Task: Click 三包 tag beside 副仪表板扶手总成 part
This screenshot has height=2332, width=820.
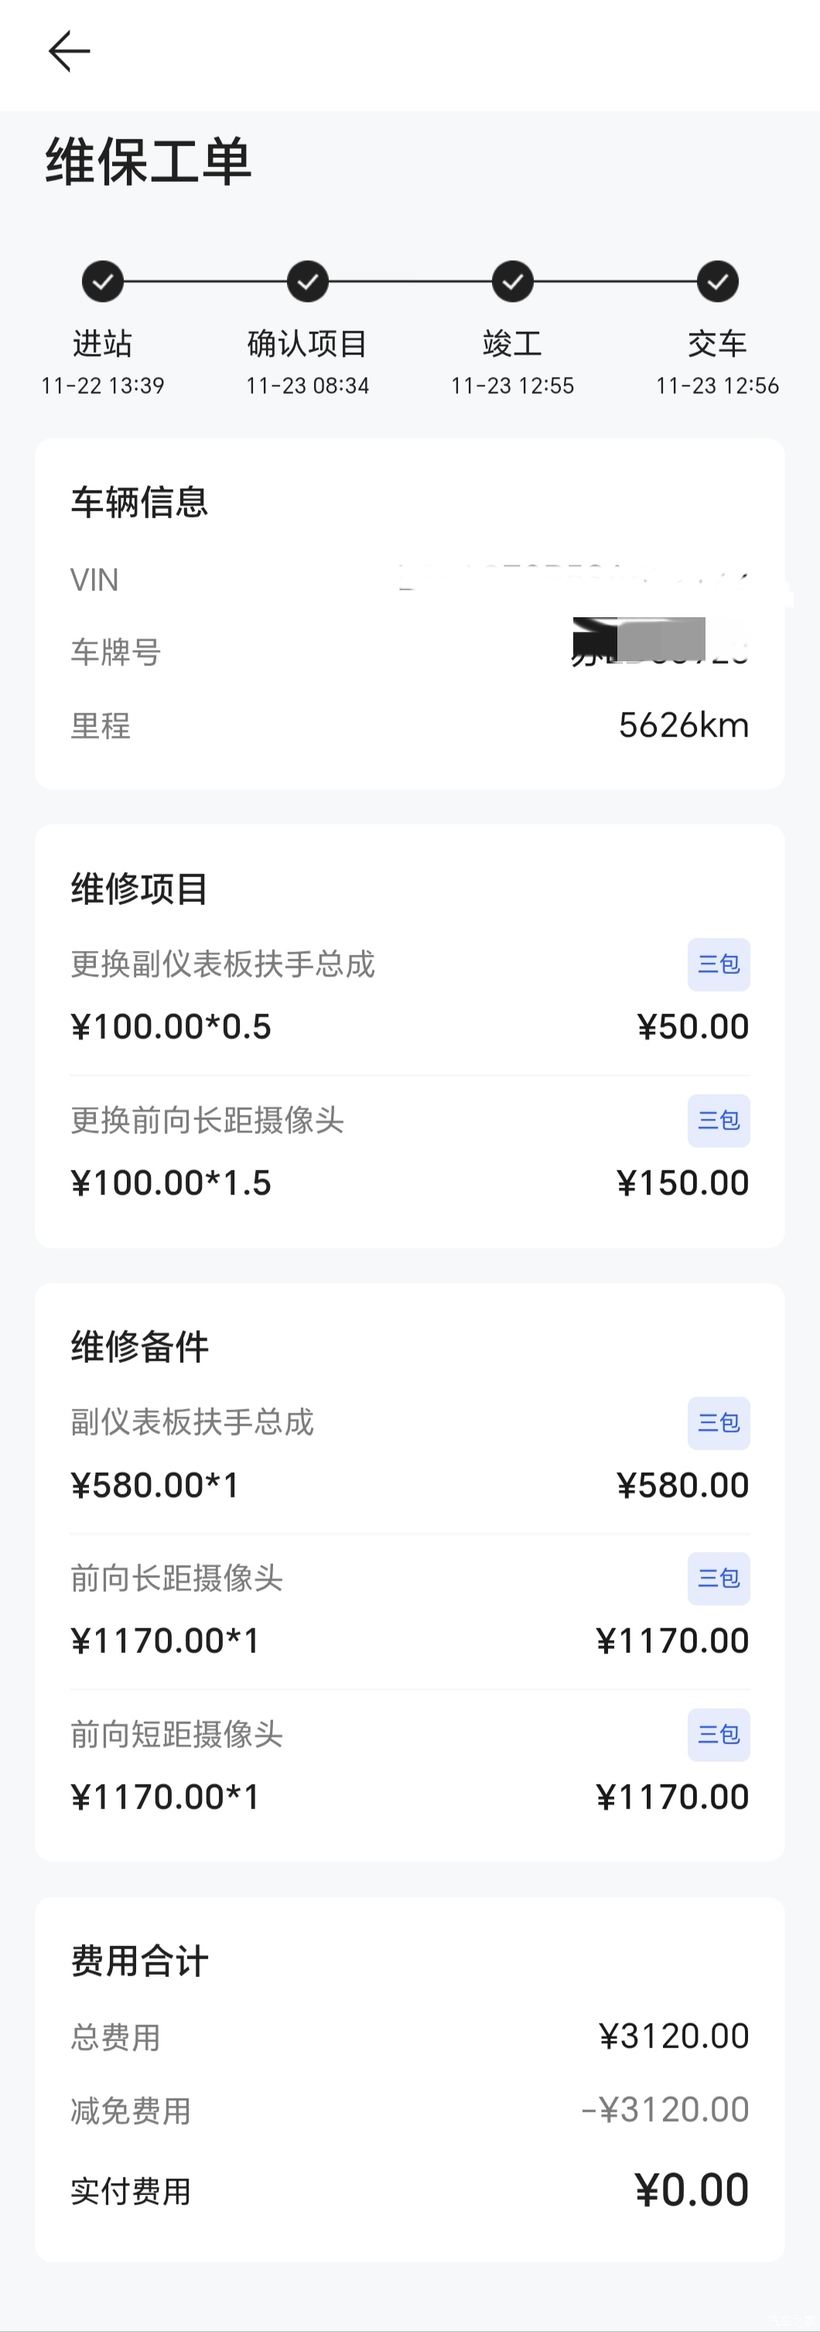Action: tap(718, 1423)
